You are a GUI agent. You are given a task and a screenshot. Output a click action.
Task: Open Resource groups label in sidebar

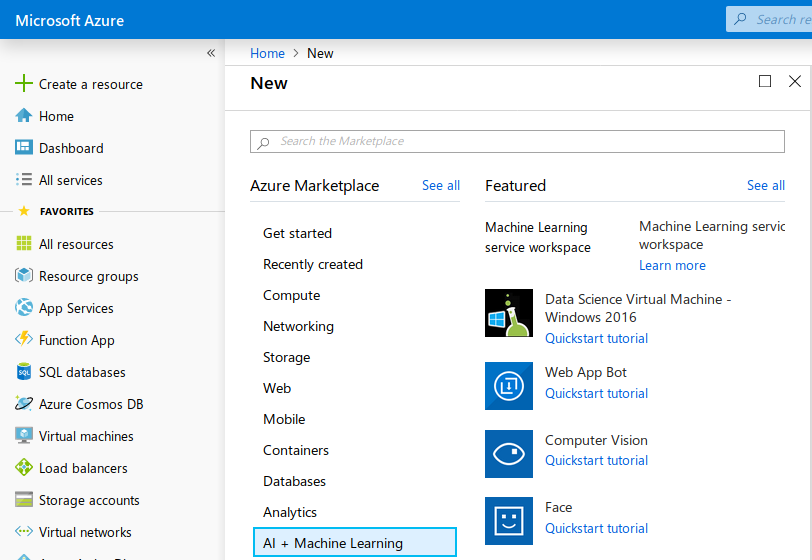click(x=89, y=276)
